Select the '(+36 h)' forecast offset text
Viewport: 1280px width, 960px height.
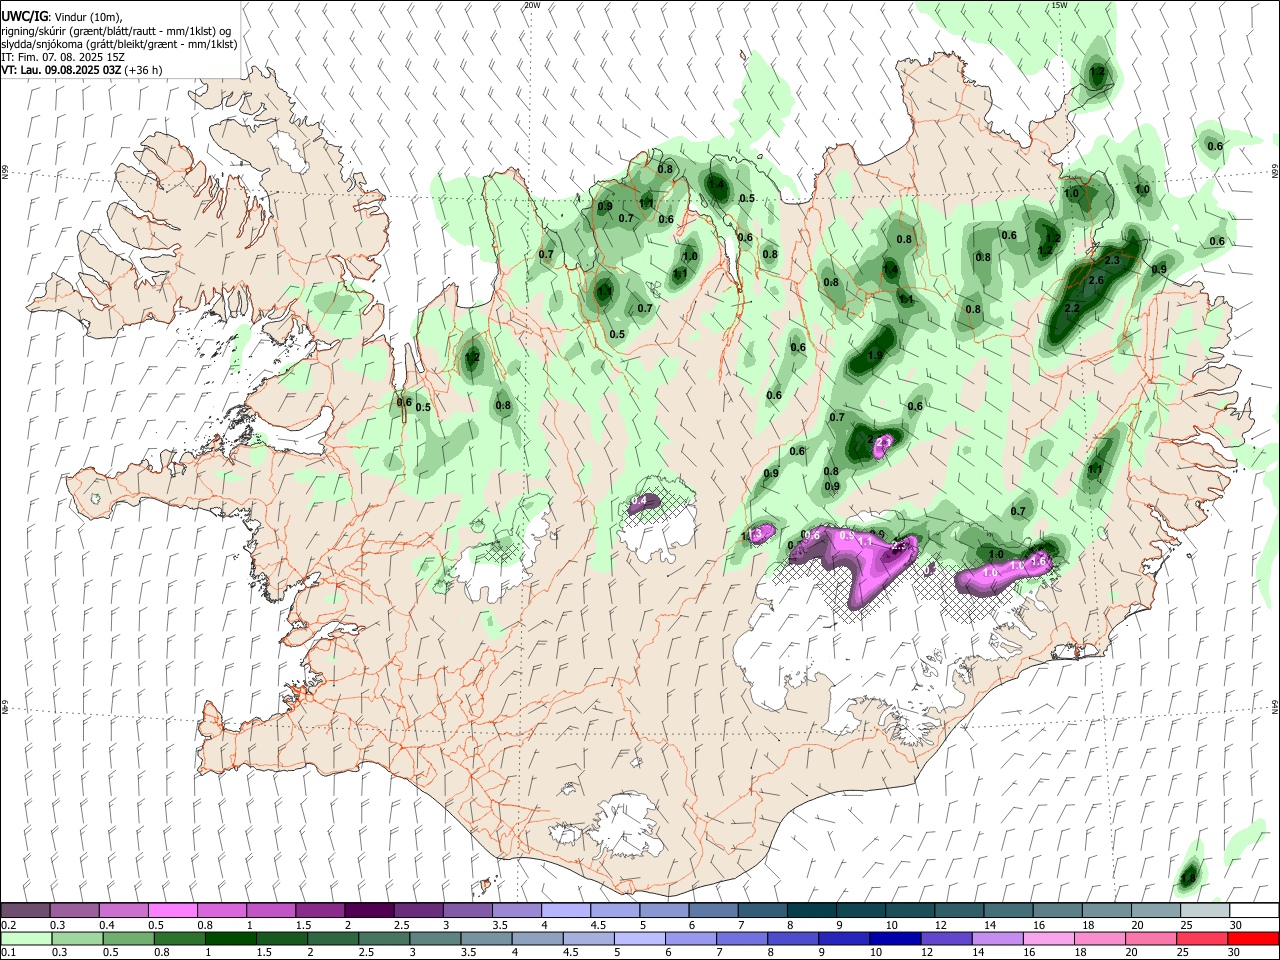[144, 70]
